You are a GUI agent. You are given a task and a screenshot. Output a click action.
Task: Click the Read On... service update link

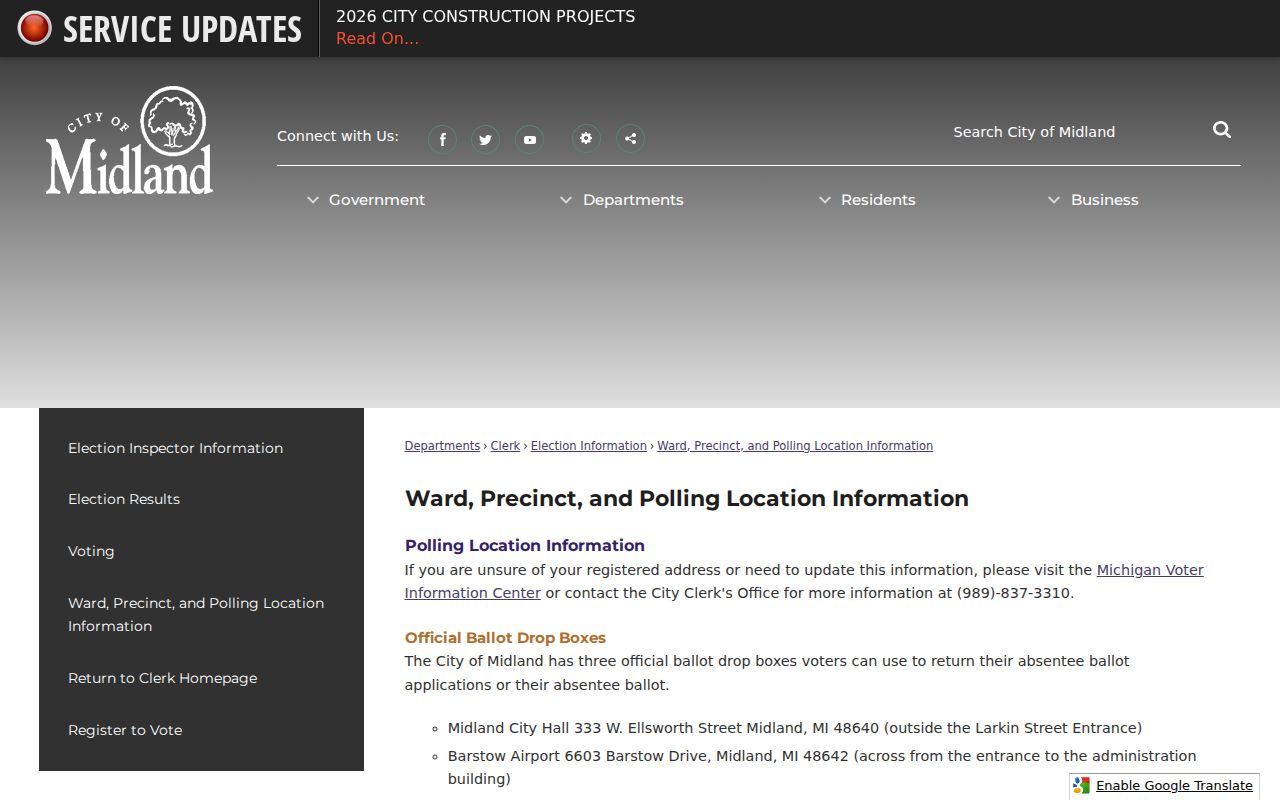pos(377,39)
